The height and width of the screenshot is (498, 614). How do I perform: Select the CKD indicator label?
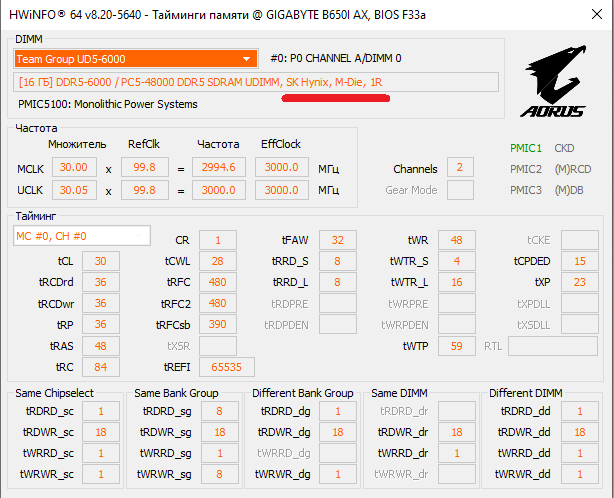(564, 148)
